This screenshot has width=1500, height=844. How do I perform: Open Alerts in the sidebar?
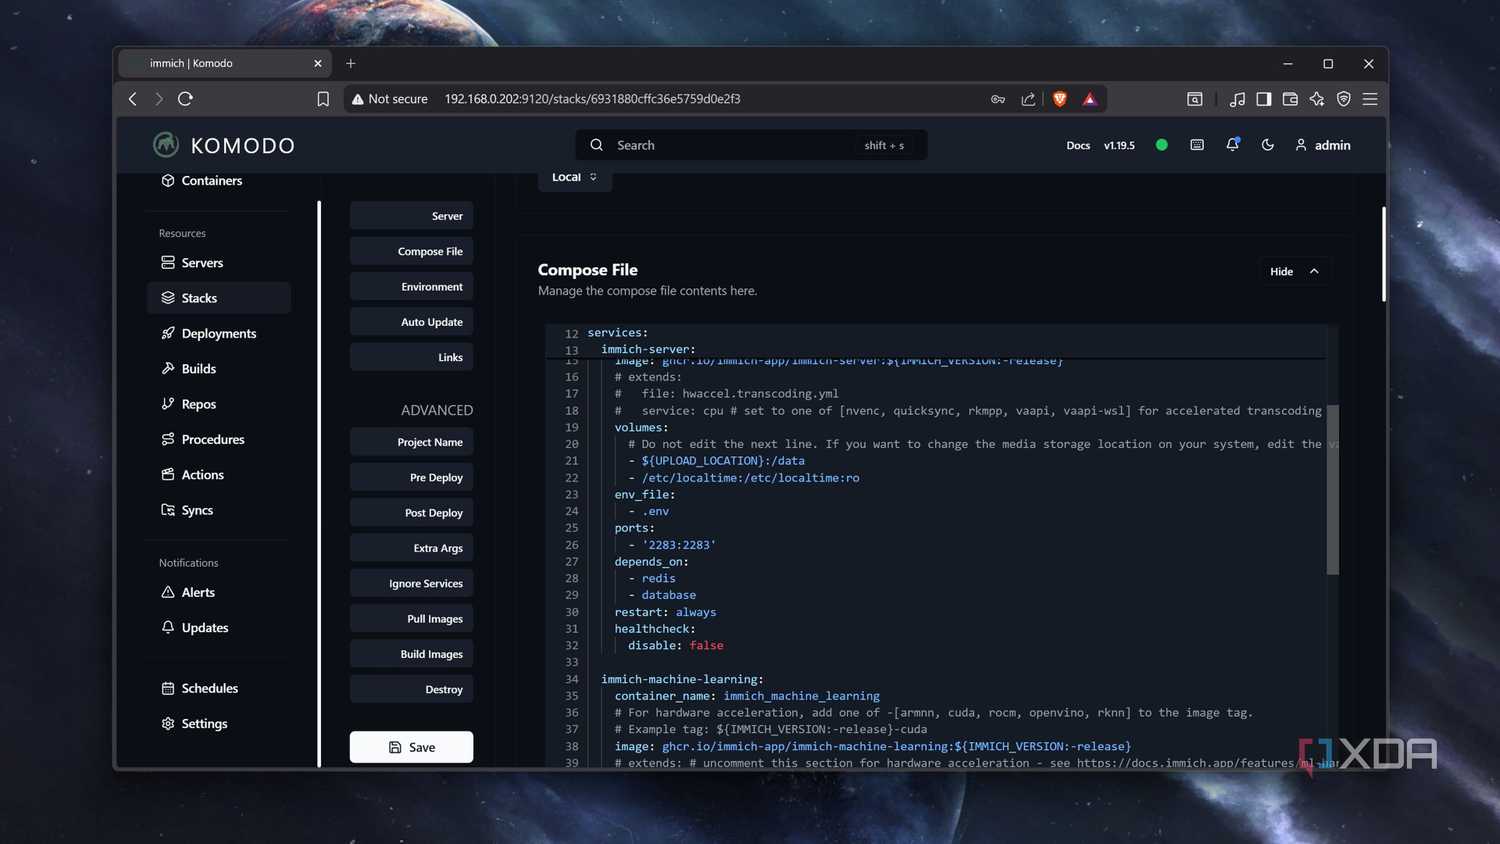[218, 592]
